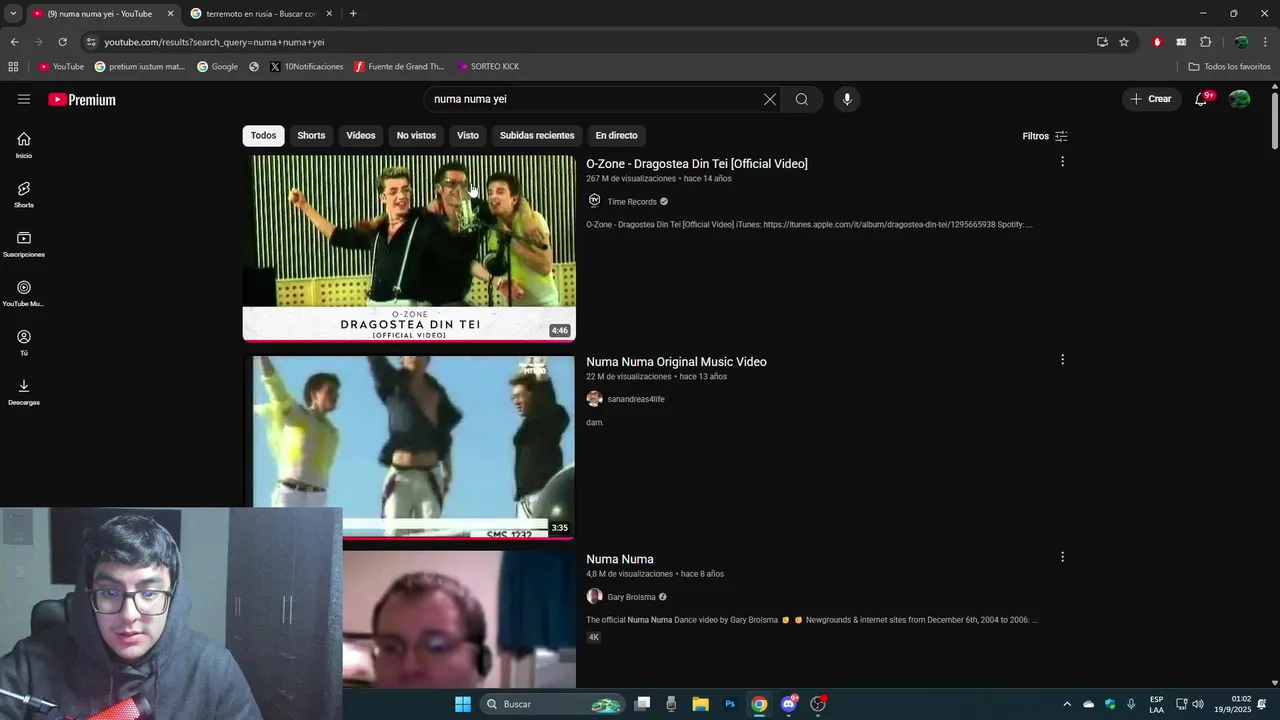Play the Dragostea Din Tei thumbnail
The height and width of the screenshot is (720, 1280).
click(x=409, y=248)
